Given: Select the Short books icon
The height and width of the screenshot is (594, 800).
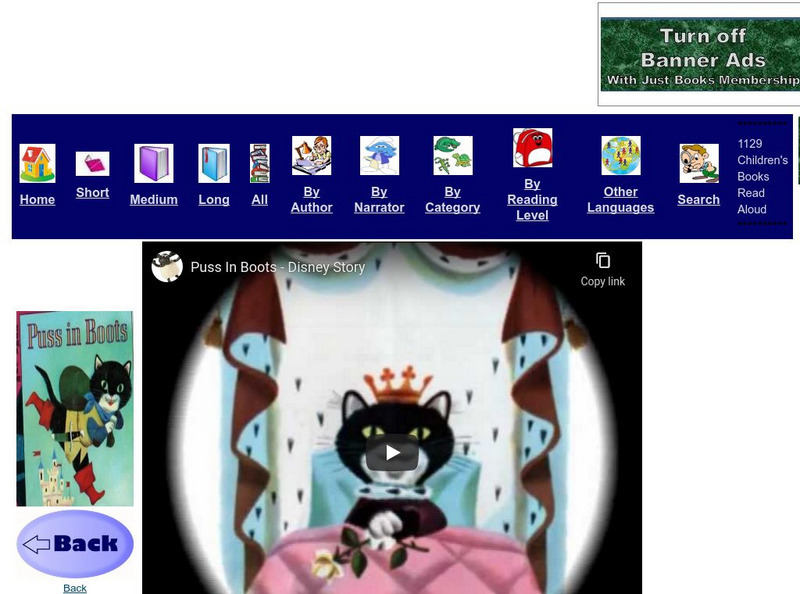Looking at the screenshot, I should [x=92, y=162].
